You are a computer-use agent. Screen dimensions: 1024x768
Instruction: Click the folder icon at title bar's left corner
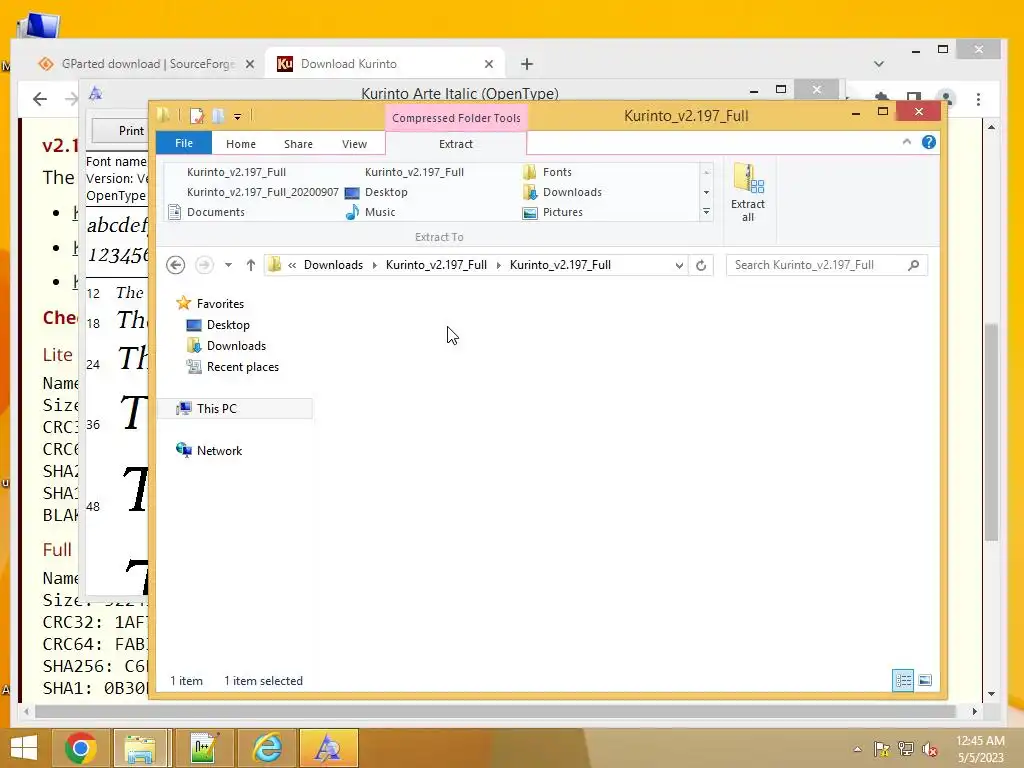pos(164,116)
